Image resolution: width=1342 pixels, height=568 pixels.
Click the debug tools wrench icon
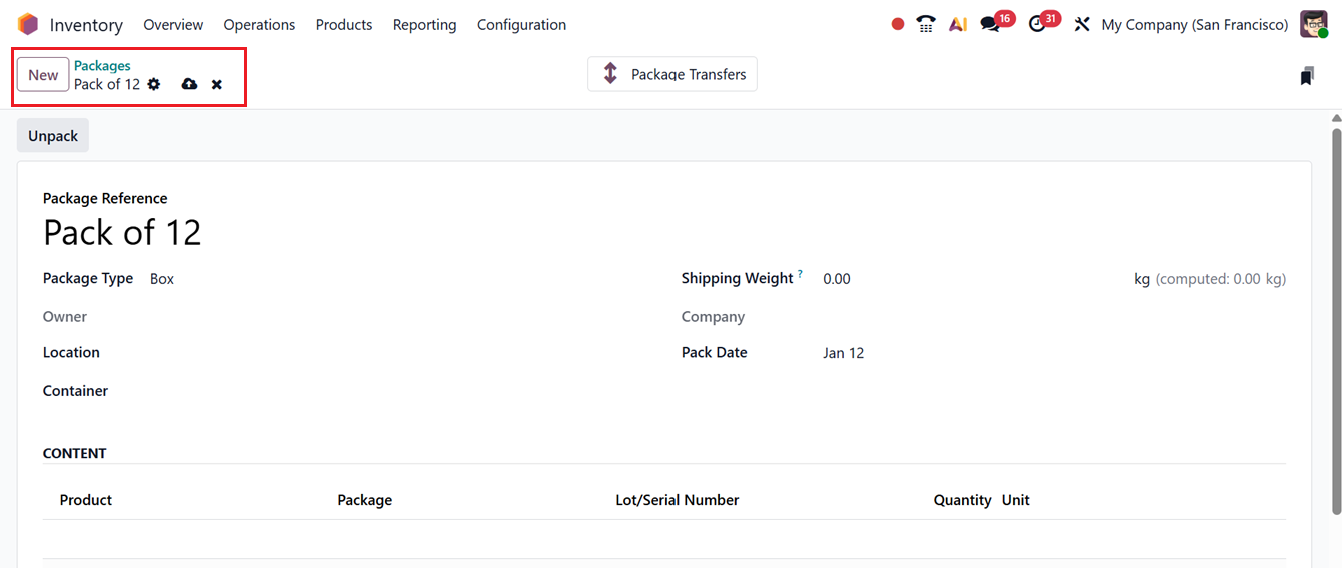click(x=1082, y=24)
